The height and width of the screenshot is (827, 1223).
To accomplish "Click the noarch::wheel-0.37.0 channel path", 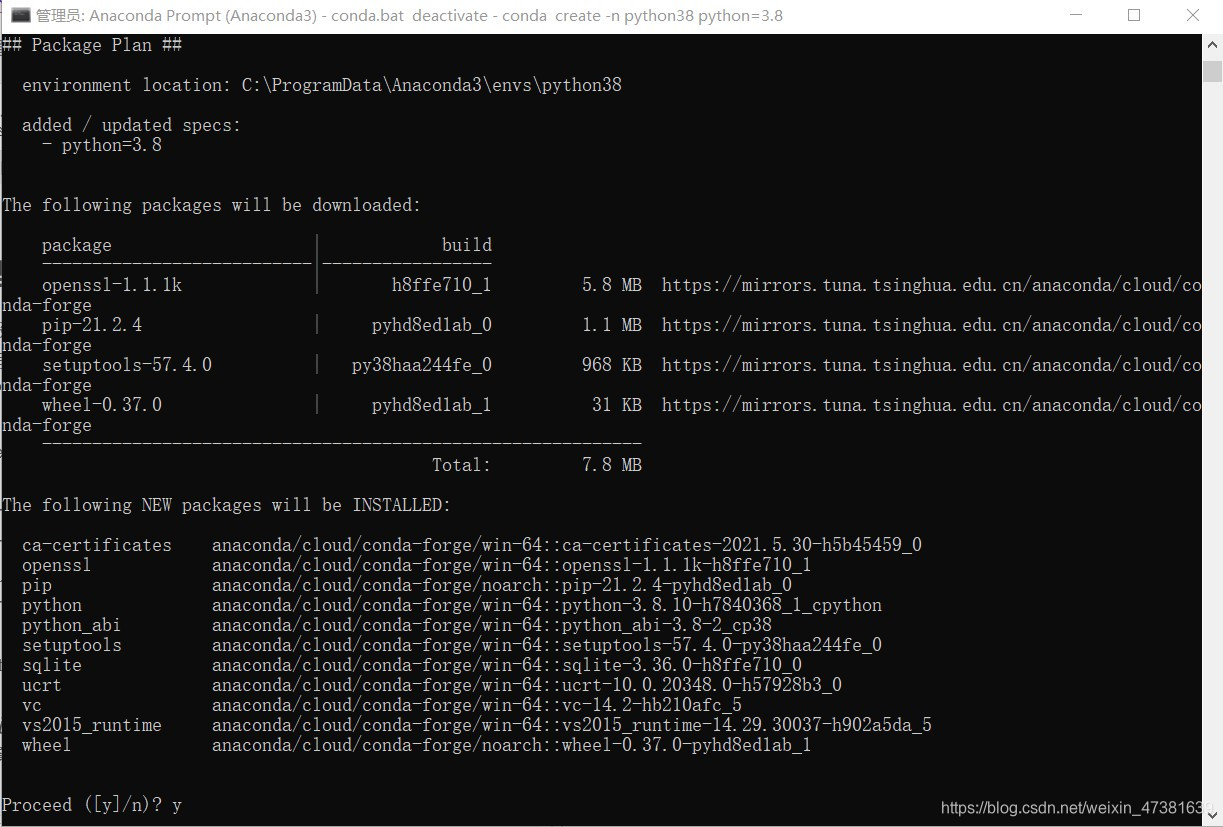I will click(x=512, y=745).
